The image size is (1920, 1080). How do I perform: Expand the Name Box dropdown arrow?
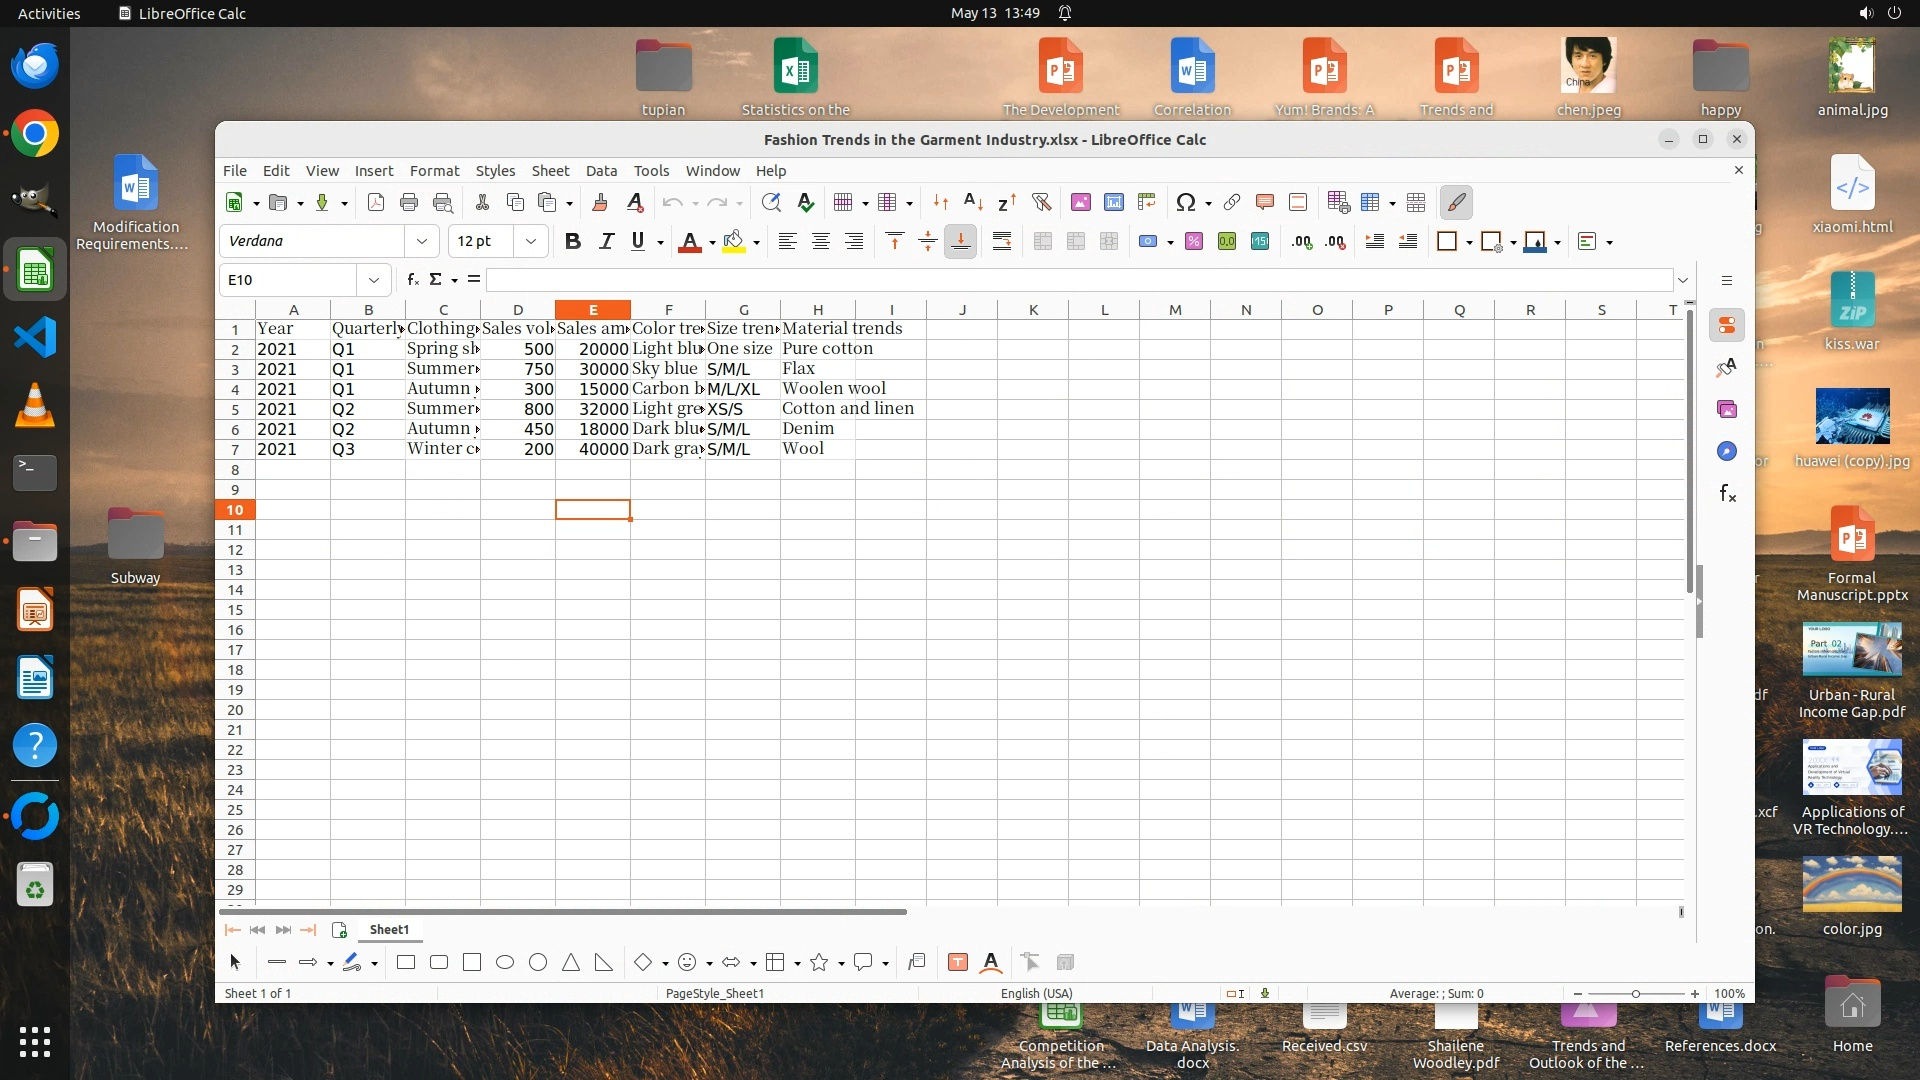tap(373, 280)
